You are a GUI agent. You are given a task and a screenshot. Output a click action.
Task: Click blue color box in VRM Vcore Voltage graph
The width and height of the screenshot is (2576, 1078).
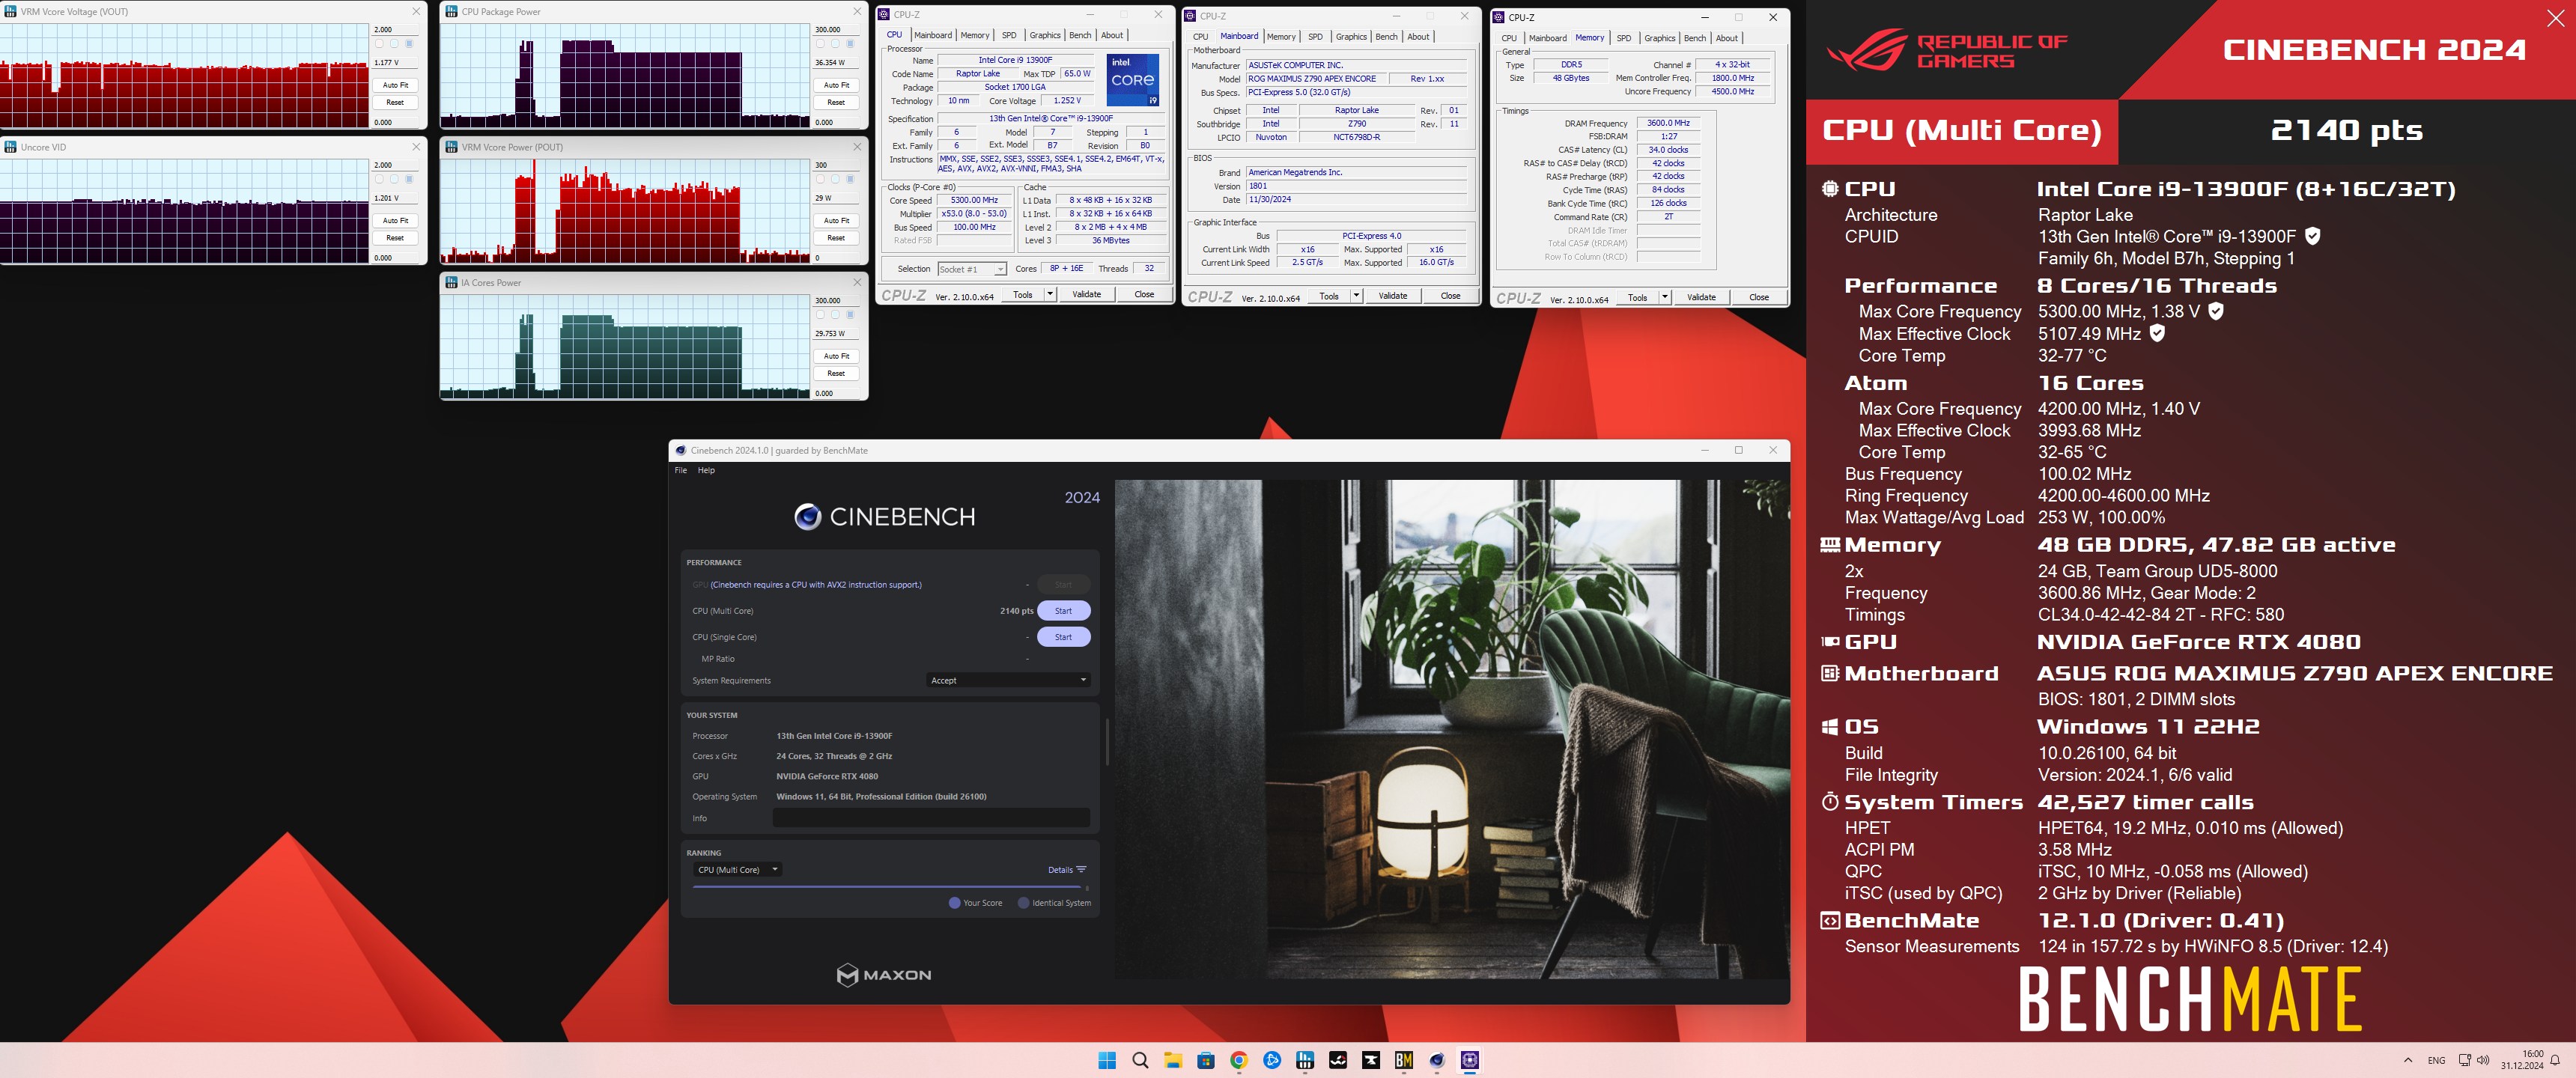409,44
